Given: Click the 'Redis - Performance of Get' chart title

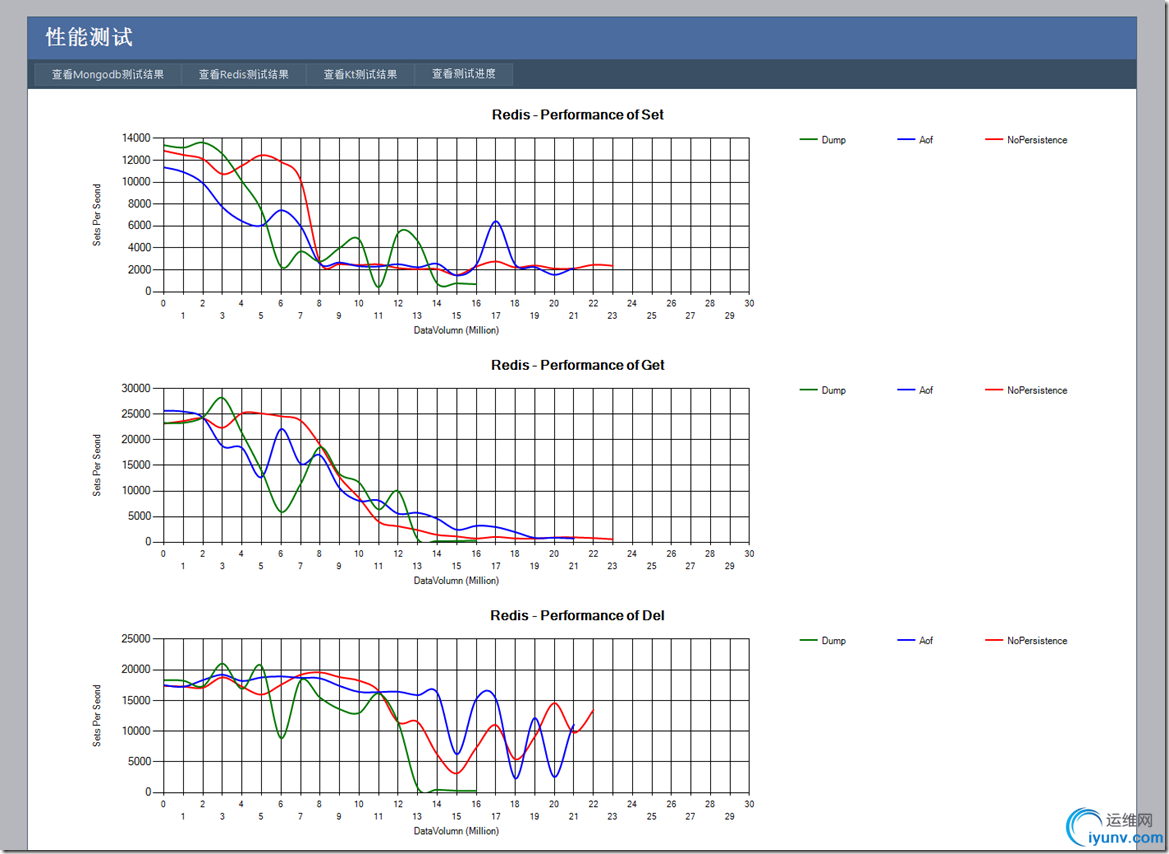Looking at the screenshot, I should (578, 365).
